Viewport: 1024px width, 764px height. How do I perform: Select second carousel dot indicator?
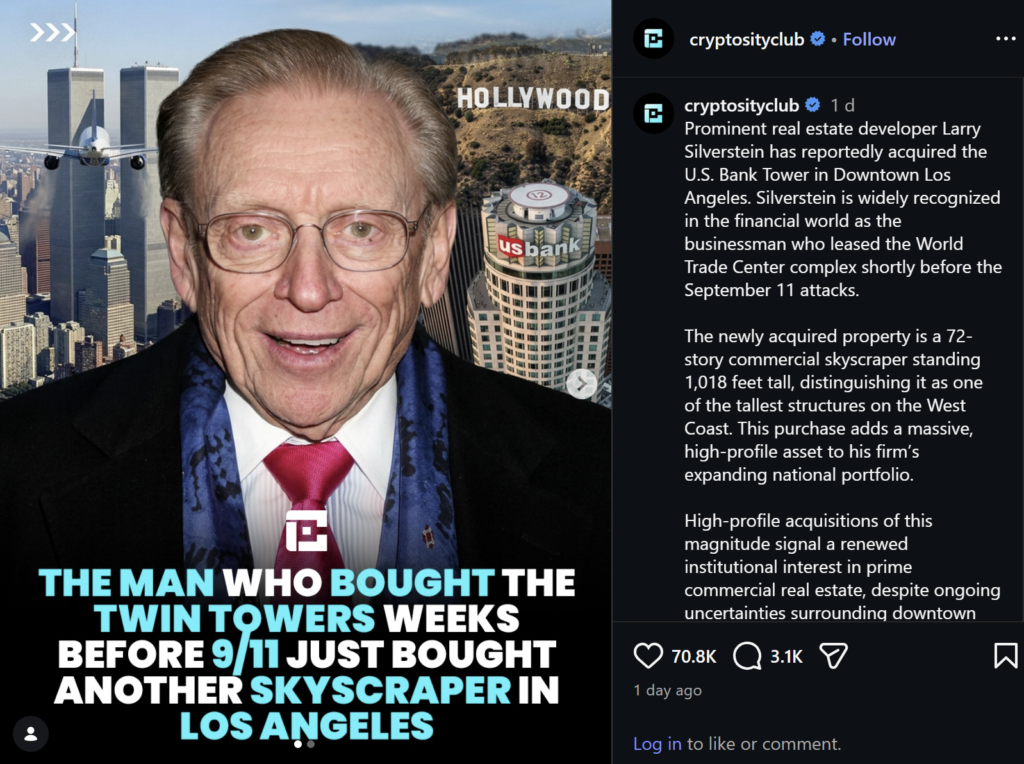(x=311, y=744)
